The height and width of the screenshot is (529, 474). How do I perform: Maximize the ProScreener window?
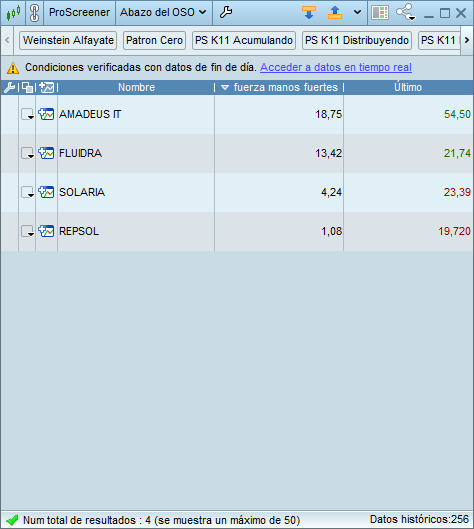click(x=445, y=13)
